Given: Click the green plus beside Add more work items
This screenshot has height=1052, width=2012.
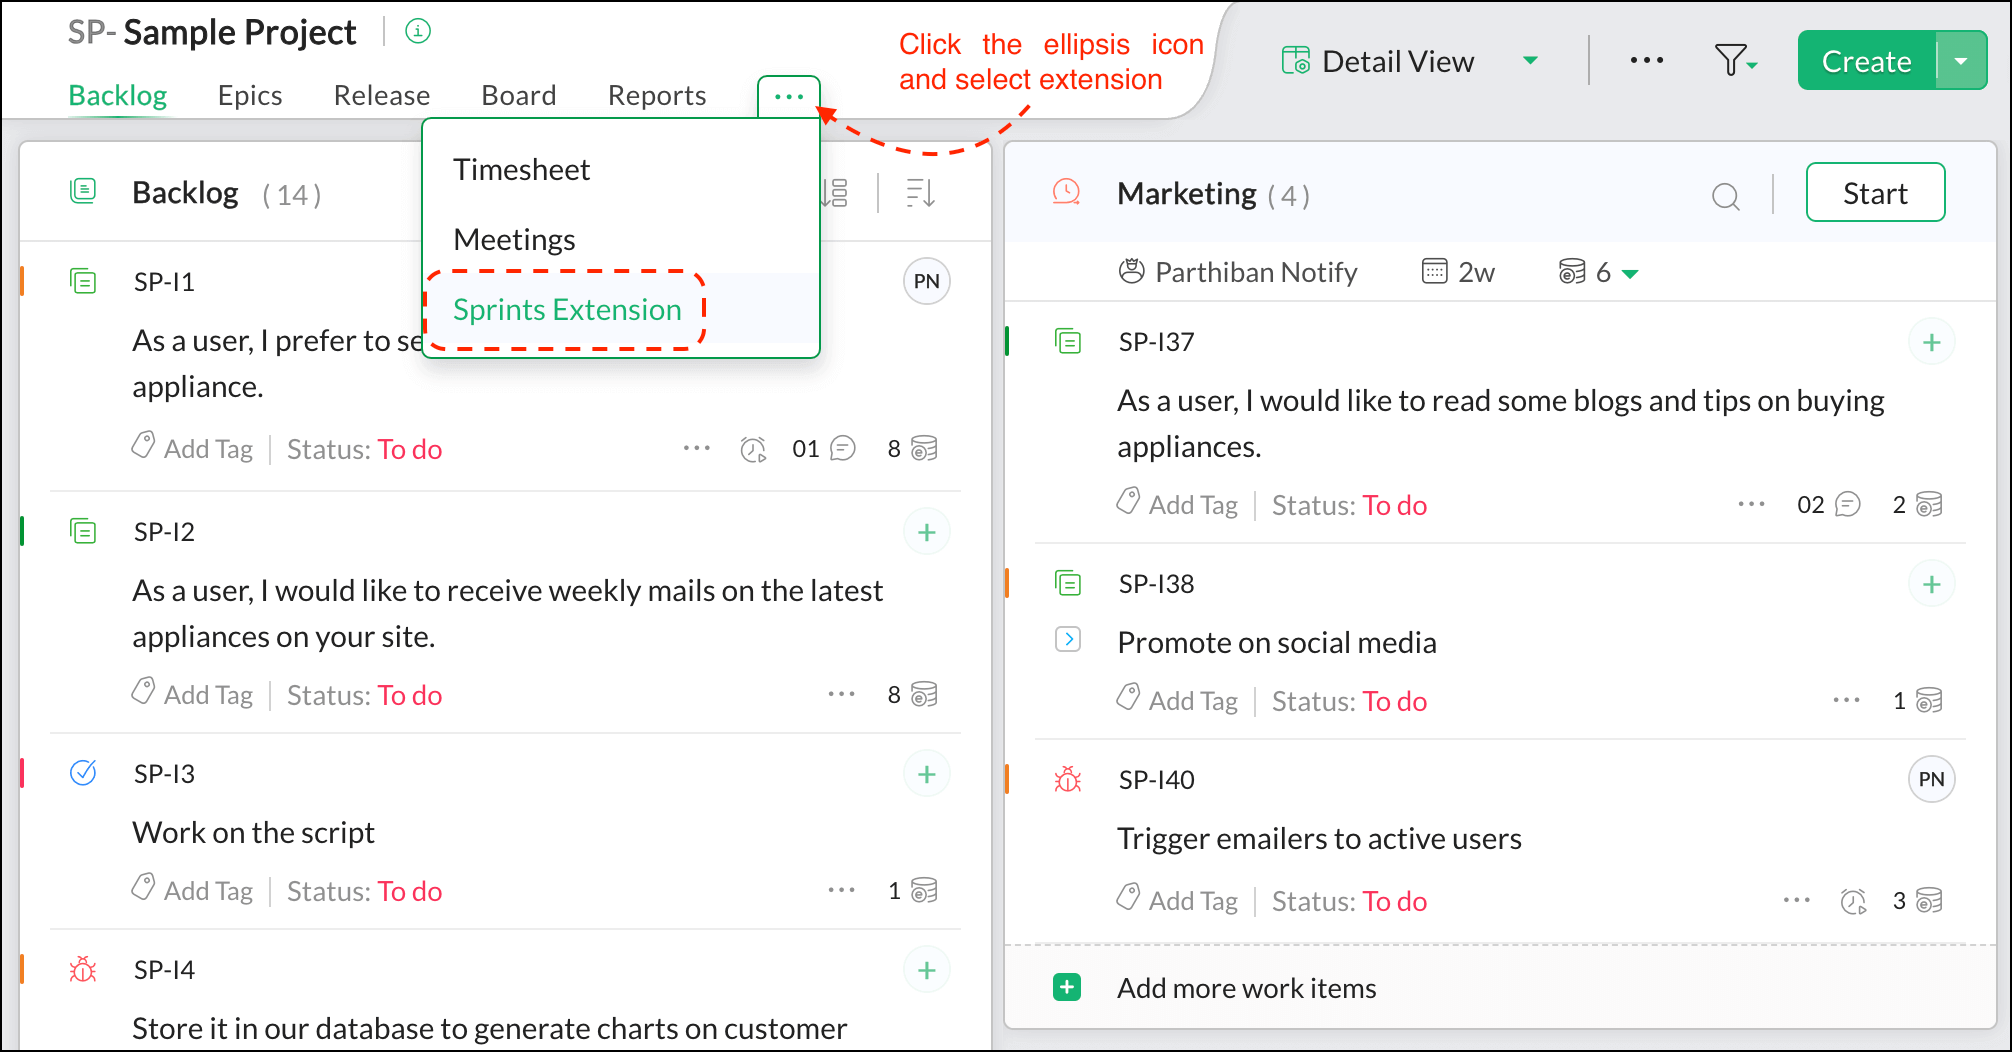Looking at the screenshot, I should tap(1067, 988).
